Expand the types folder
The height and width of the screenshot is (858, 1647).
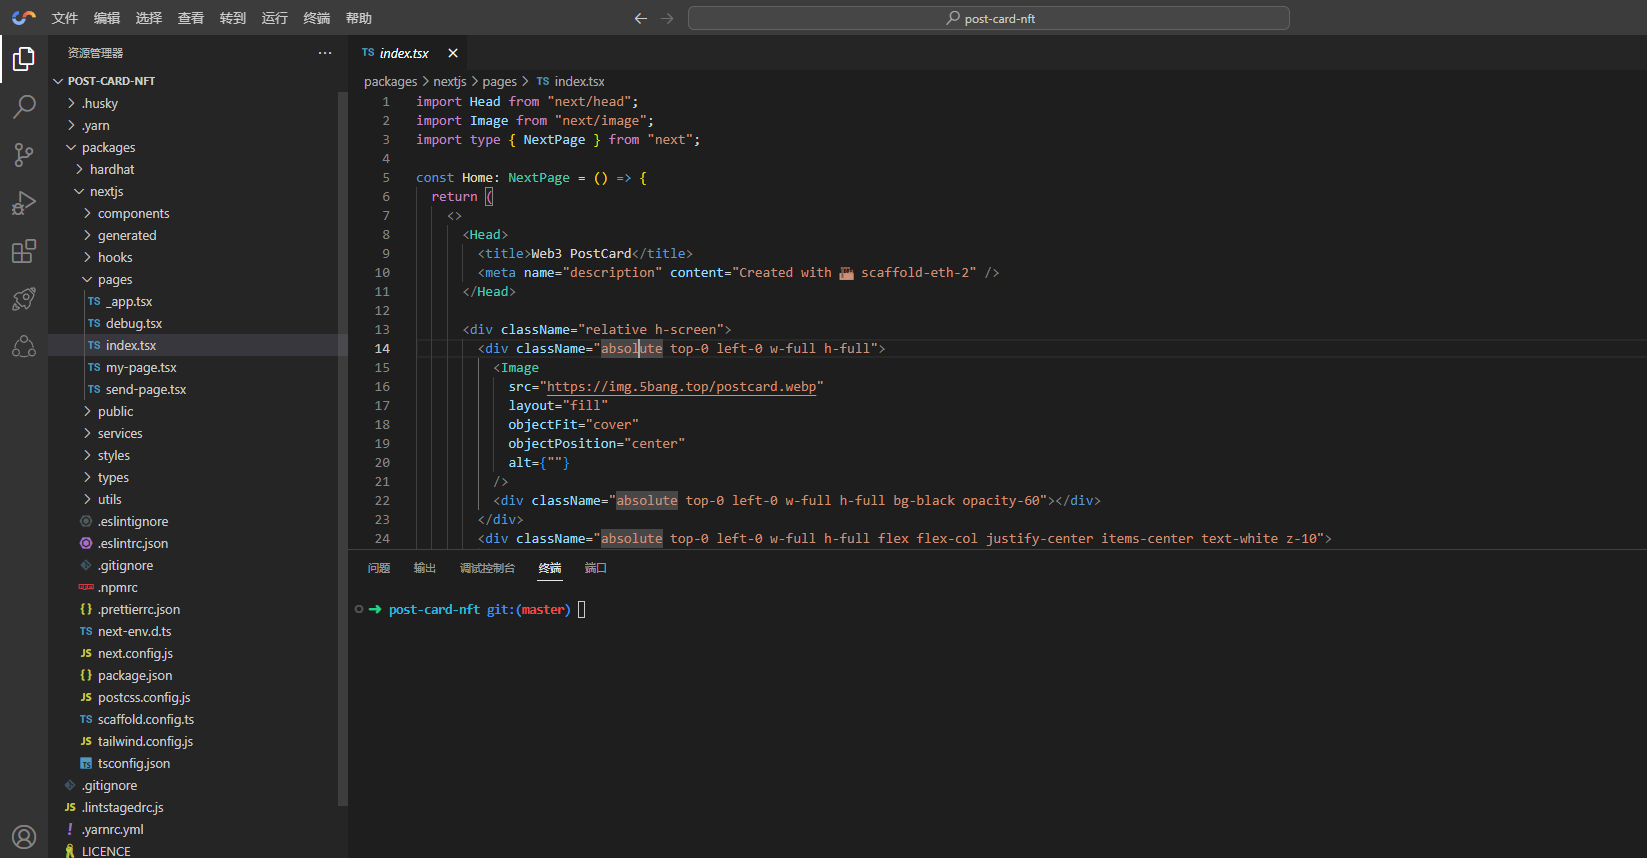coord(198,477)
